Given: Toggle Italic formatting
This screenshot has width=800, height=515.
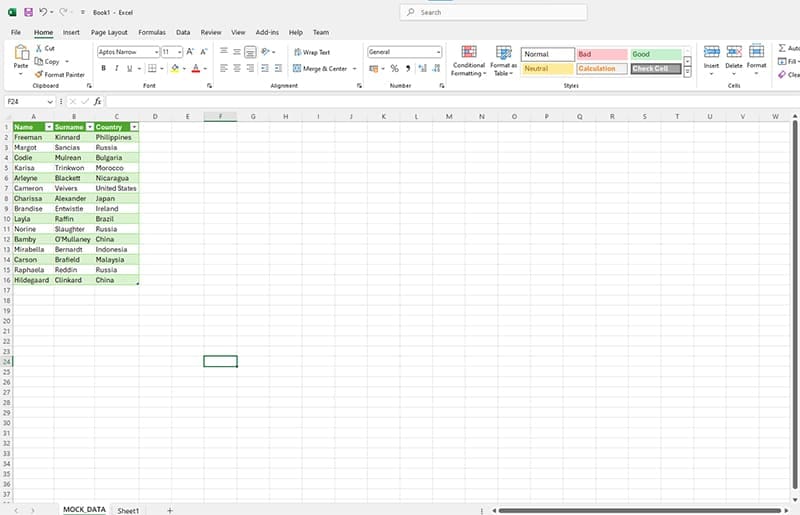Looking at the screenshot, I should 116,69.
